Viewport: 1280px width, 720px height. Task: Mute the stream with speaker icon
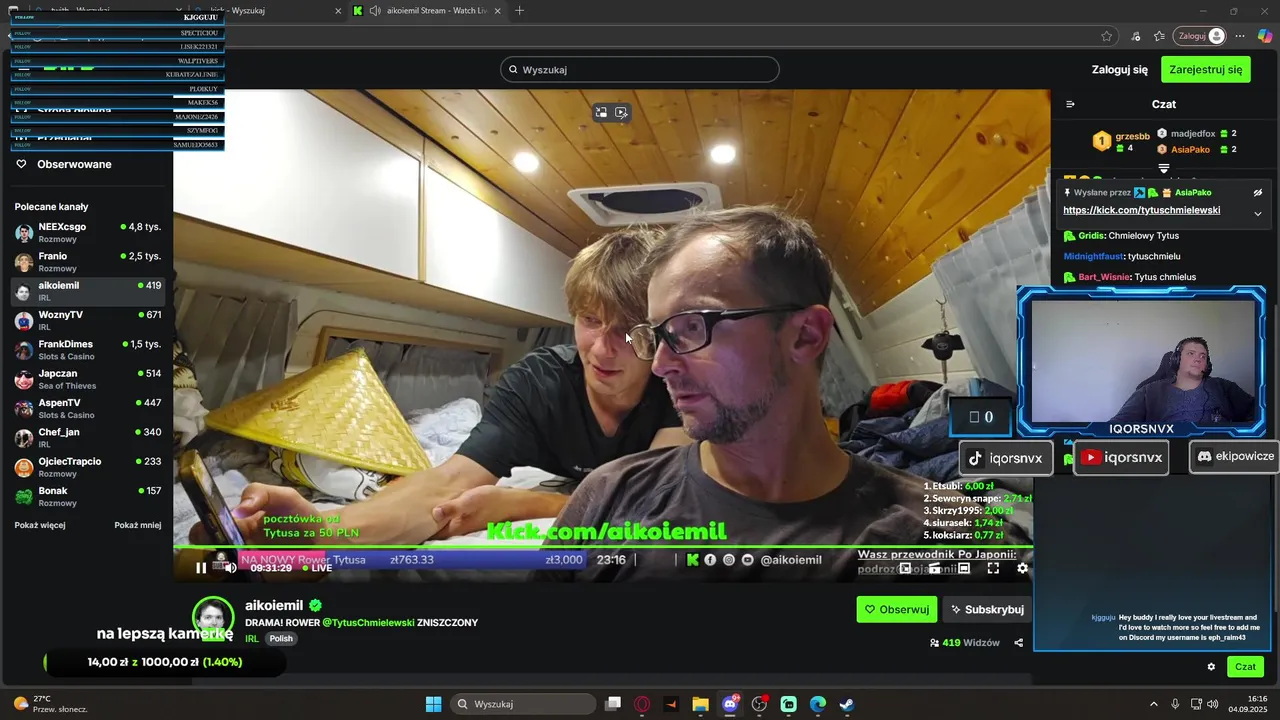(230, 568)
